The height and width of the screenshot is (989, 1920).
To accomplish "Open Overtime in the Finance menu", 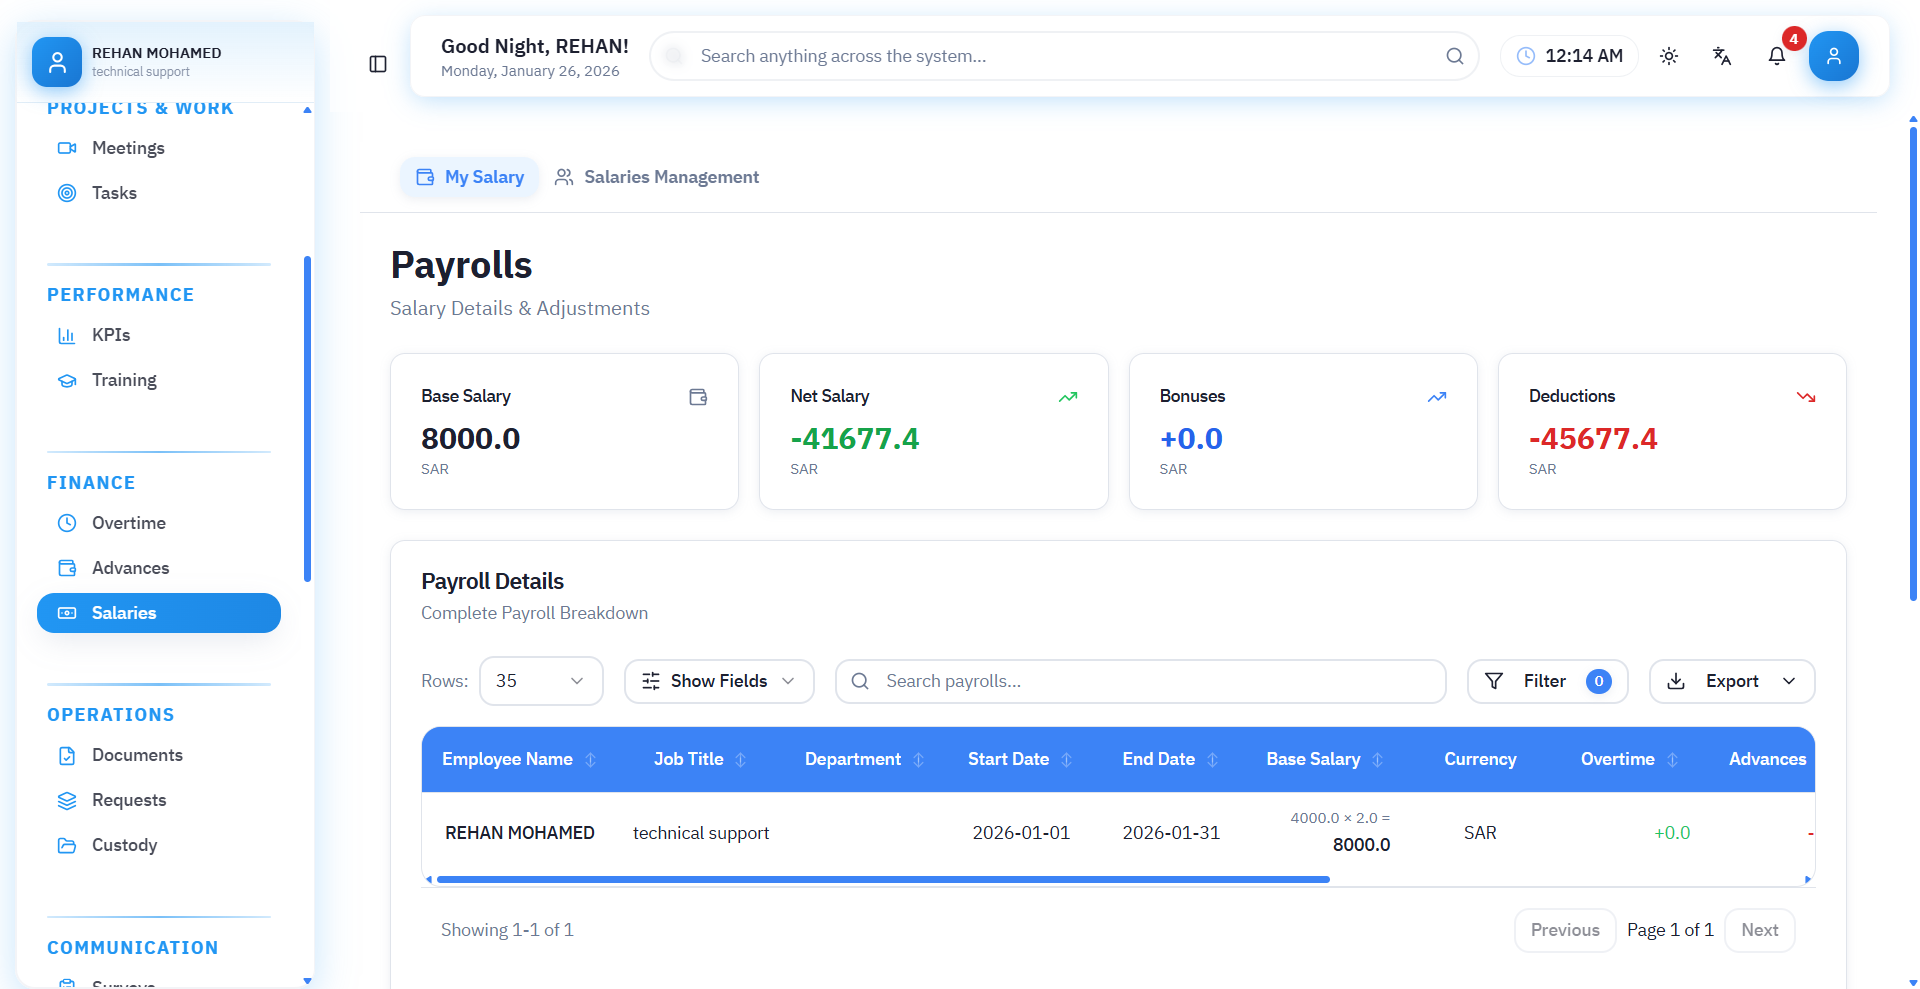I will 128,523.
